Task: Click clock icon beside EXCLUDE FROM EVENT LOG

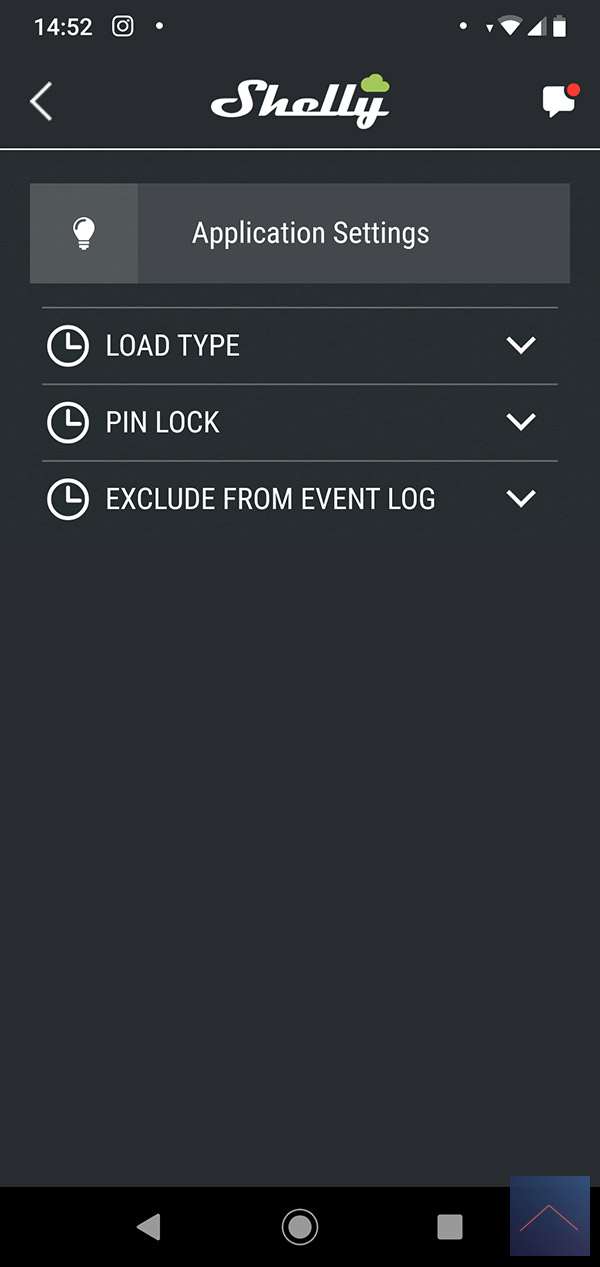Action: pos(68,499)
